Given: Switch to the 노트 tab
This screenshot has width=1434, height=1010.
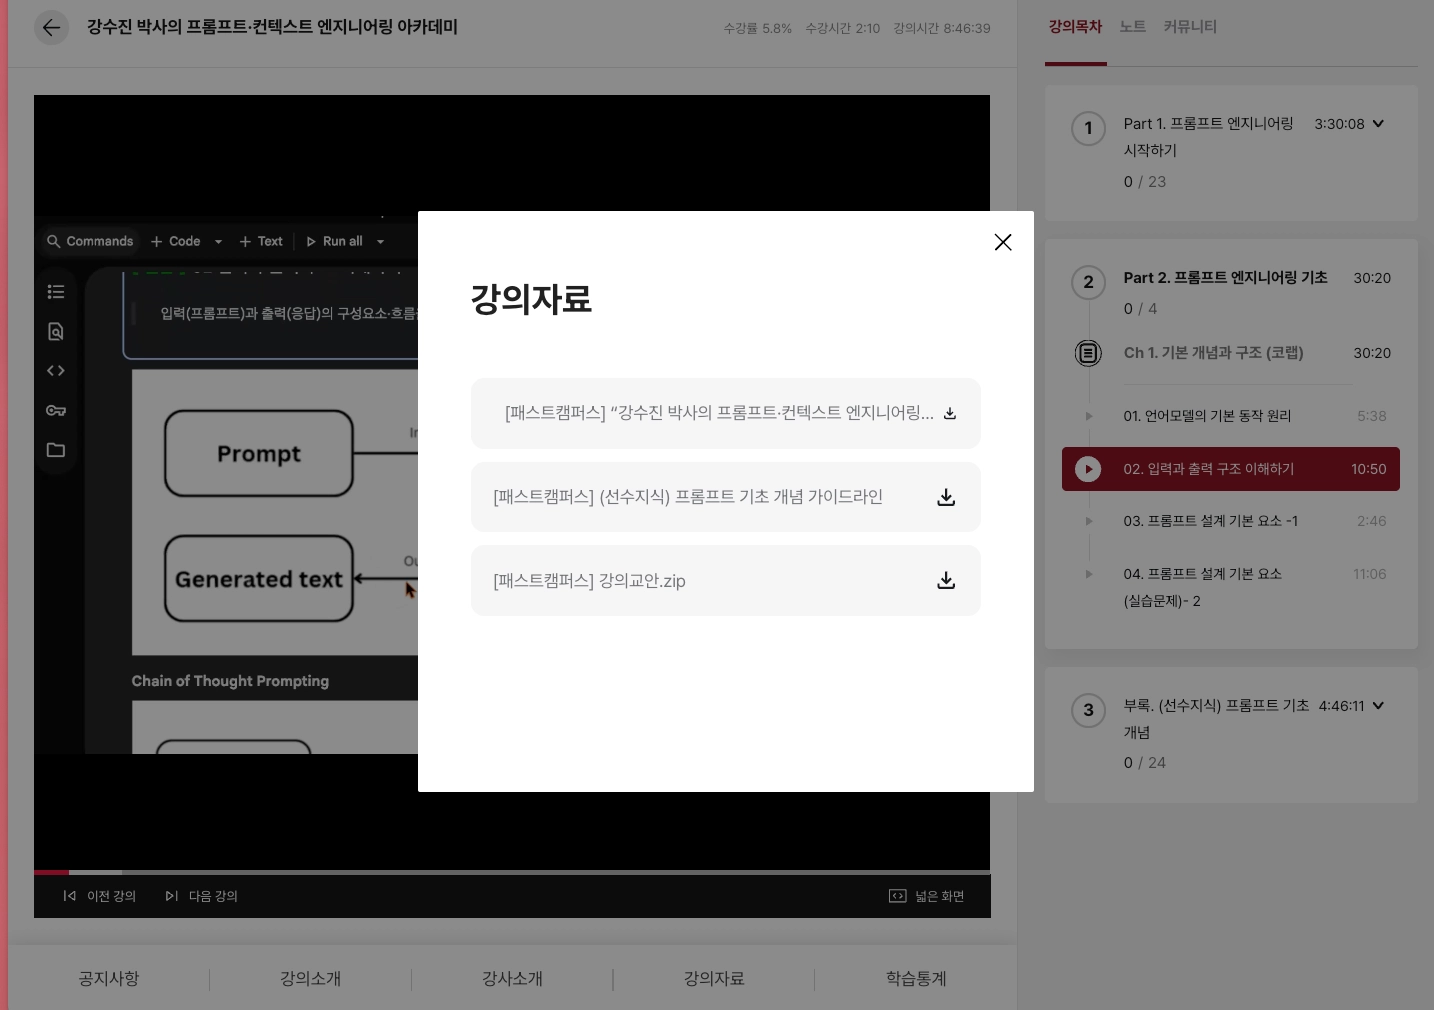Looking at the screenshot, I should [x=1132, y=27].
